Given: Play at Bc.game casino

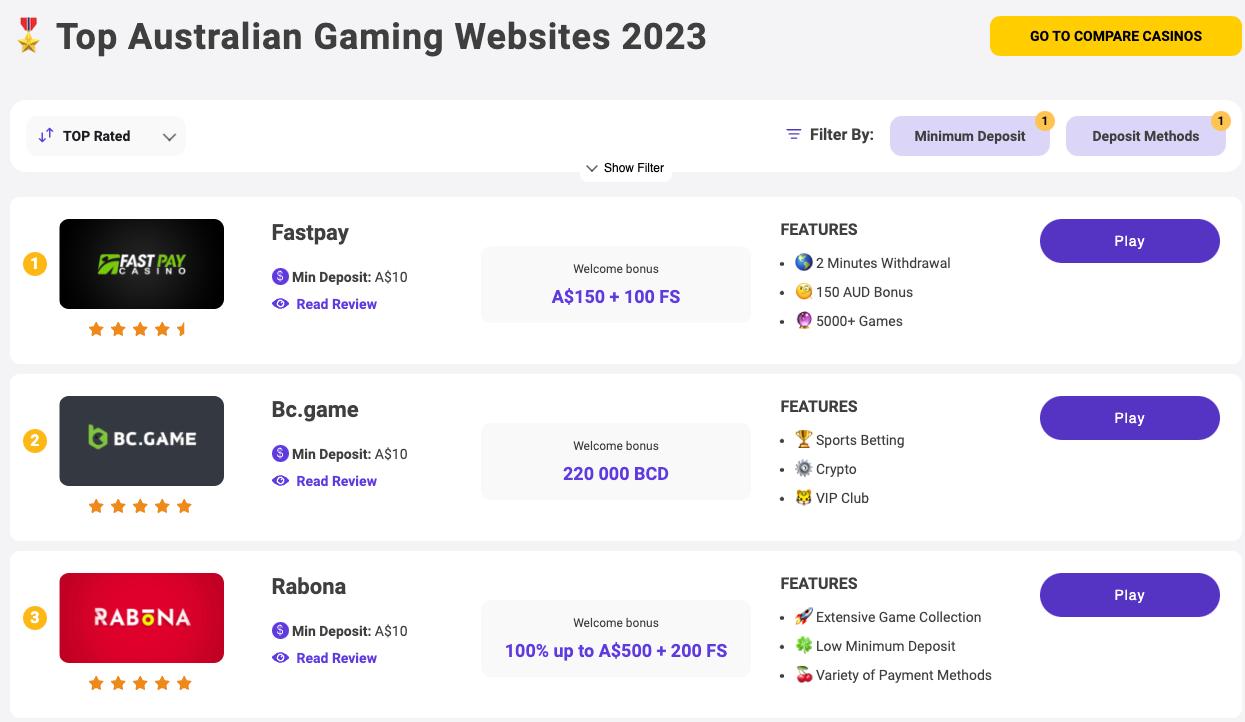Looking at the screenshot, I should tap(1130, 418).
